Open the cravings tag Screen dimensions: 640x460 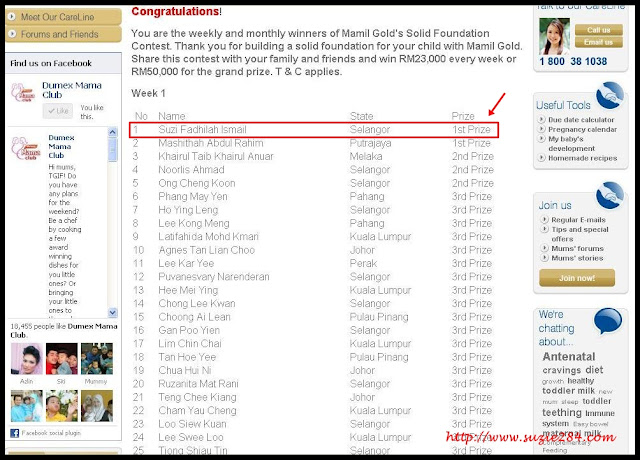coord(562,370)
